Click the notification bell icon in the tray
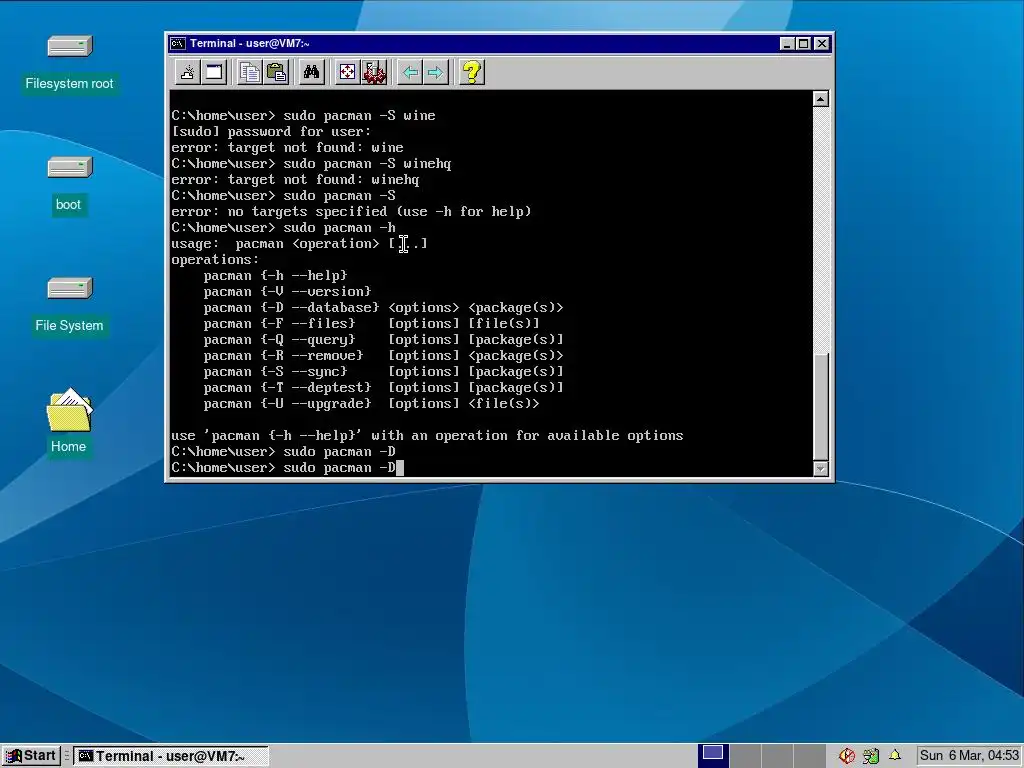 point(895,756)
